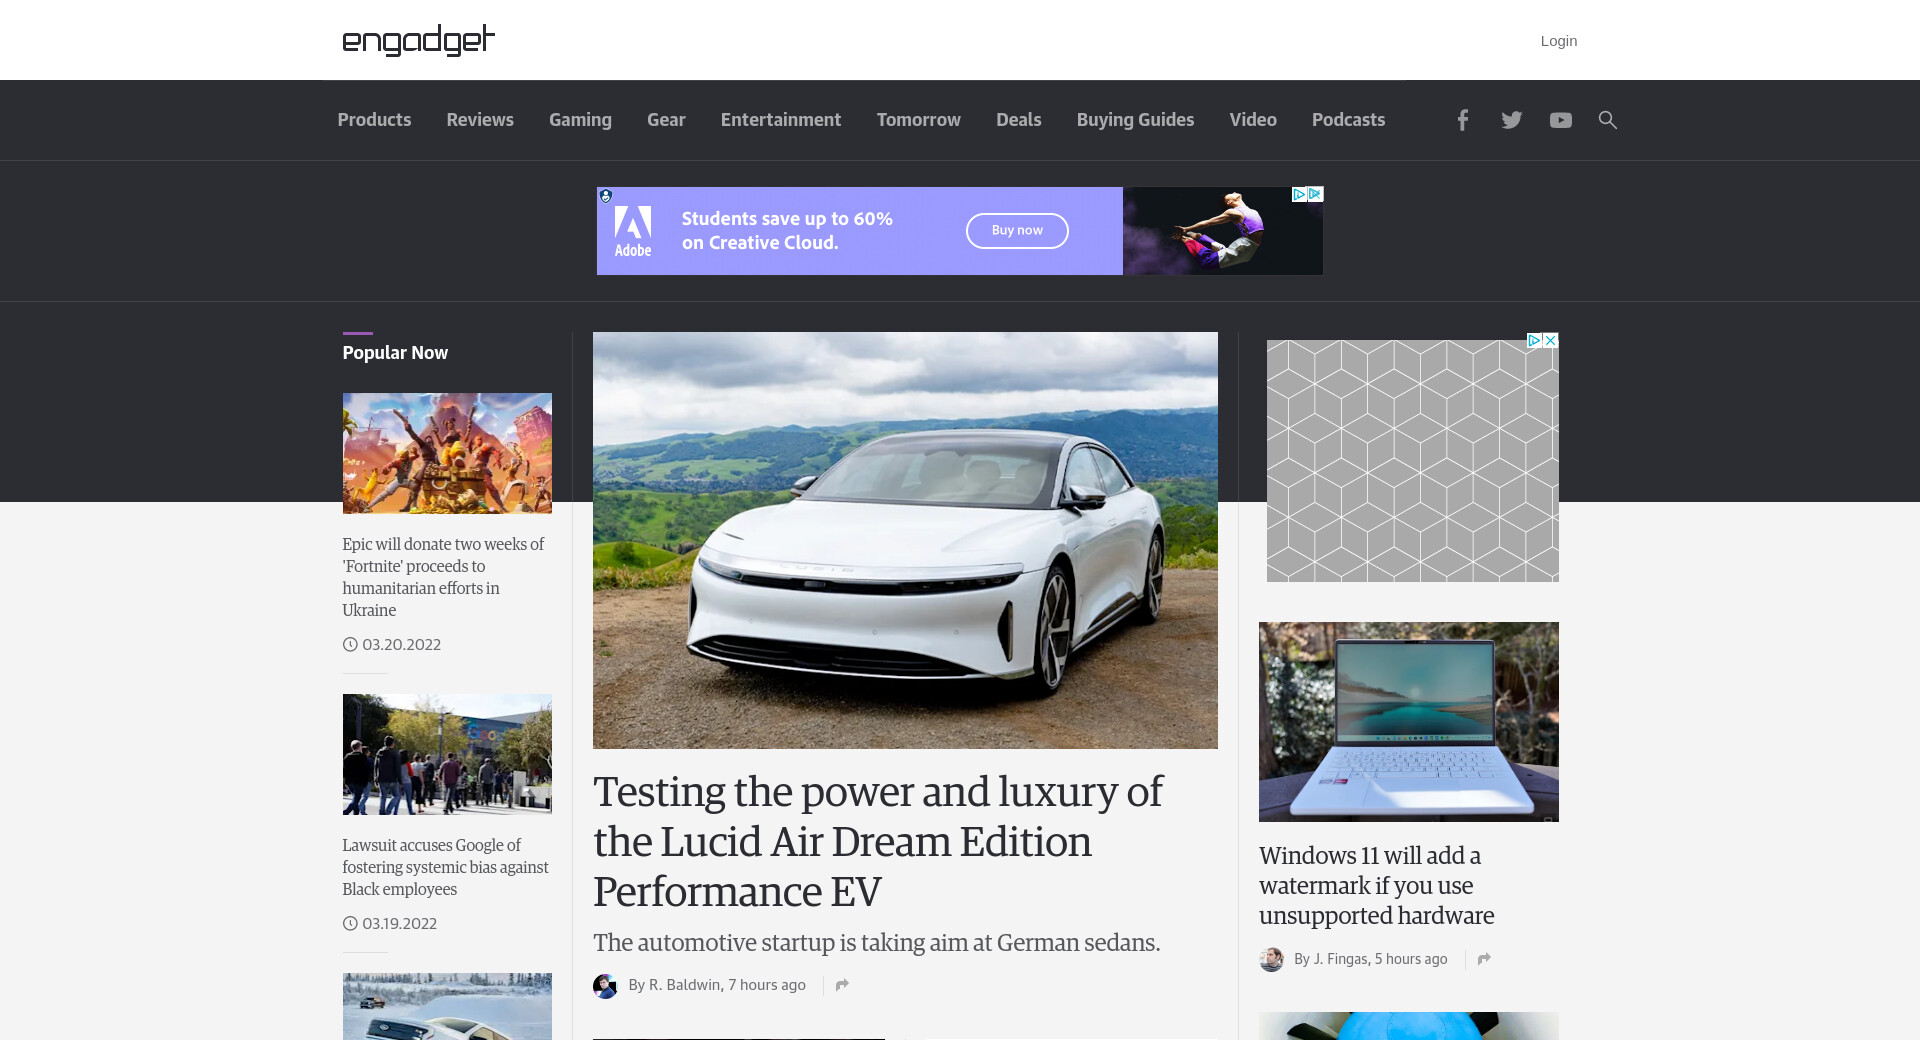
Task: Share the Lucid Air article
Action: click(842, 985)
